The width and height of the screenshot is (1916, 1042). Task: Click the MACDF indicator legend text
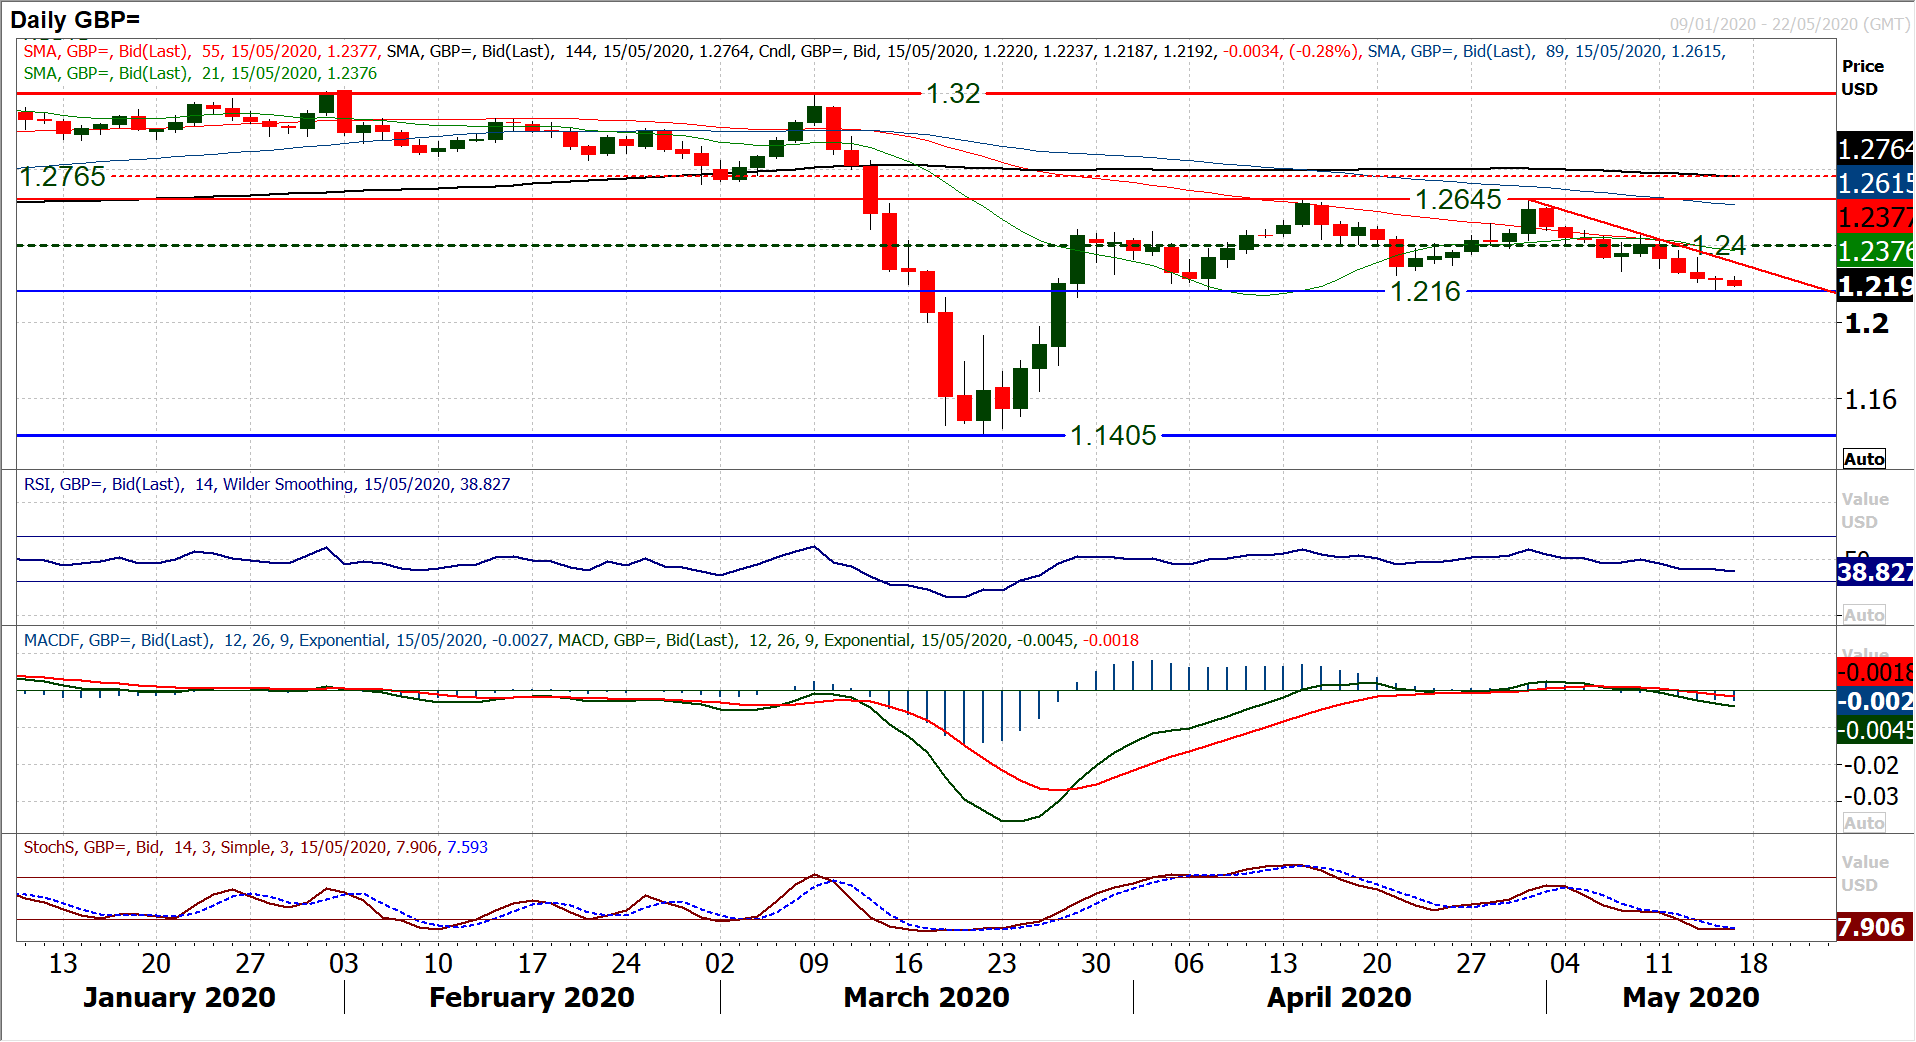click(580, 640)
